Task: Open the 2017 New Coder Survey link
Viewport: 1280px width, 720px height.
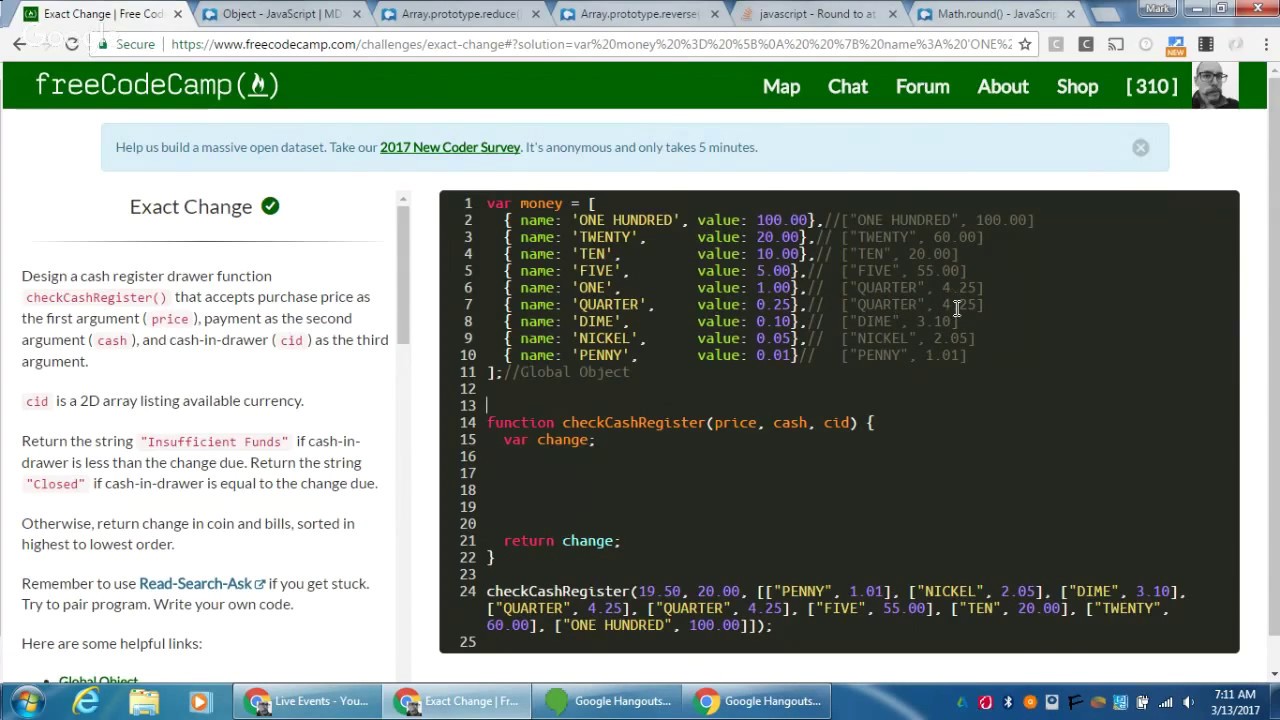Action: pyautogui.click(x=450, y=147)
